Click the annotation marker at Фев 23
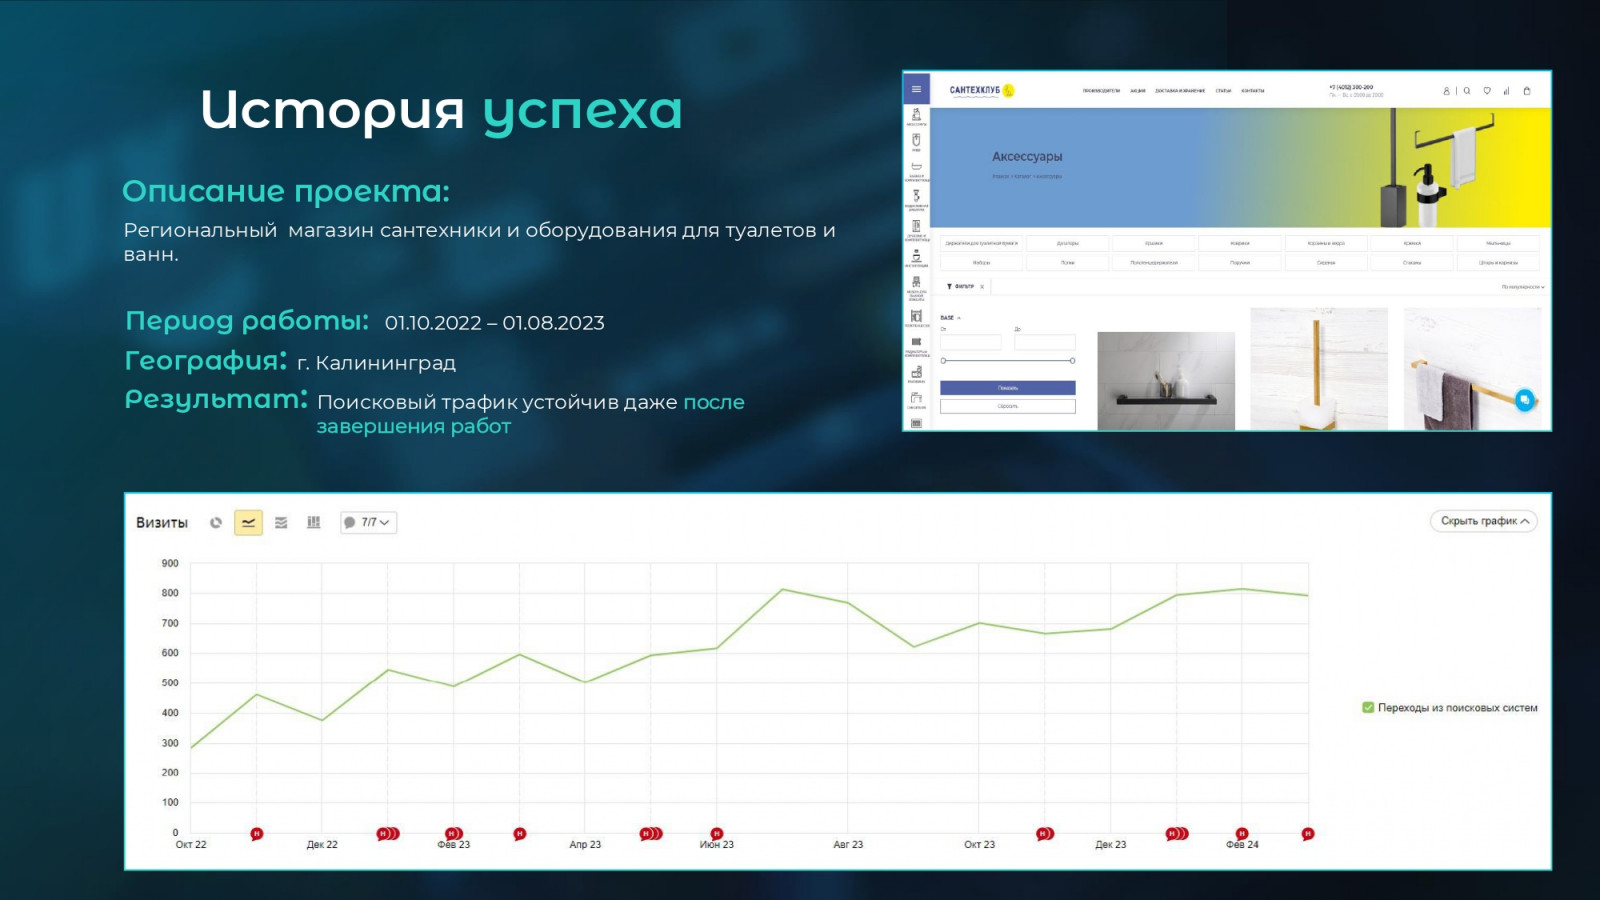 (453, 834)
